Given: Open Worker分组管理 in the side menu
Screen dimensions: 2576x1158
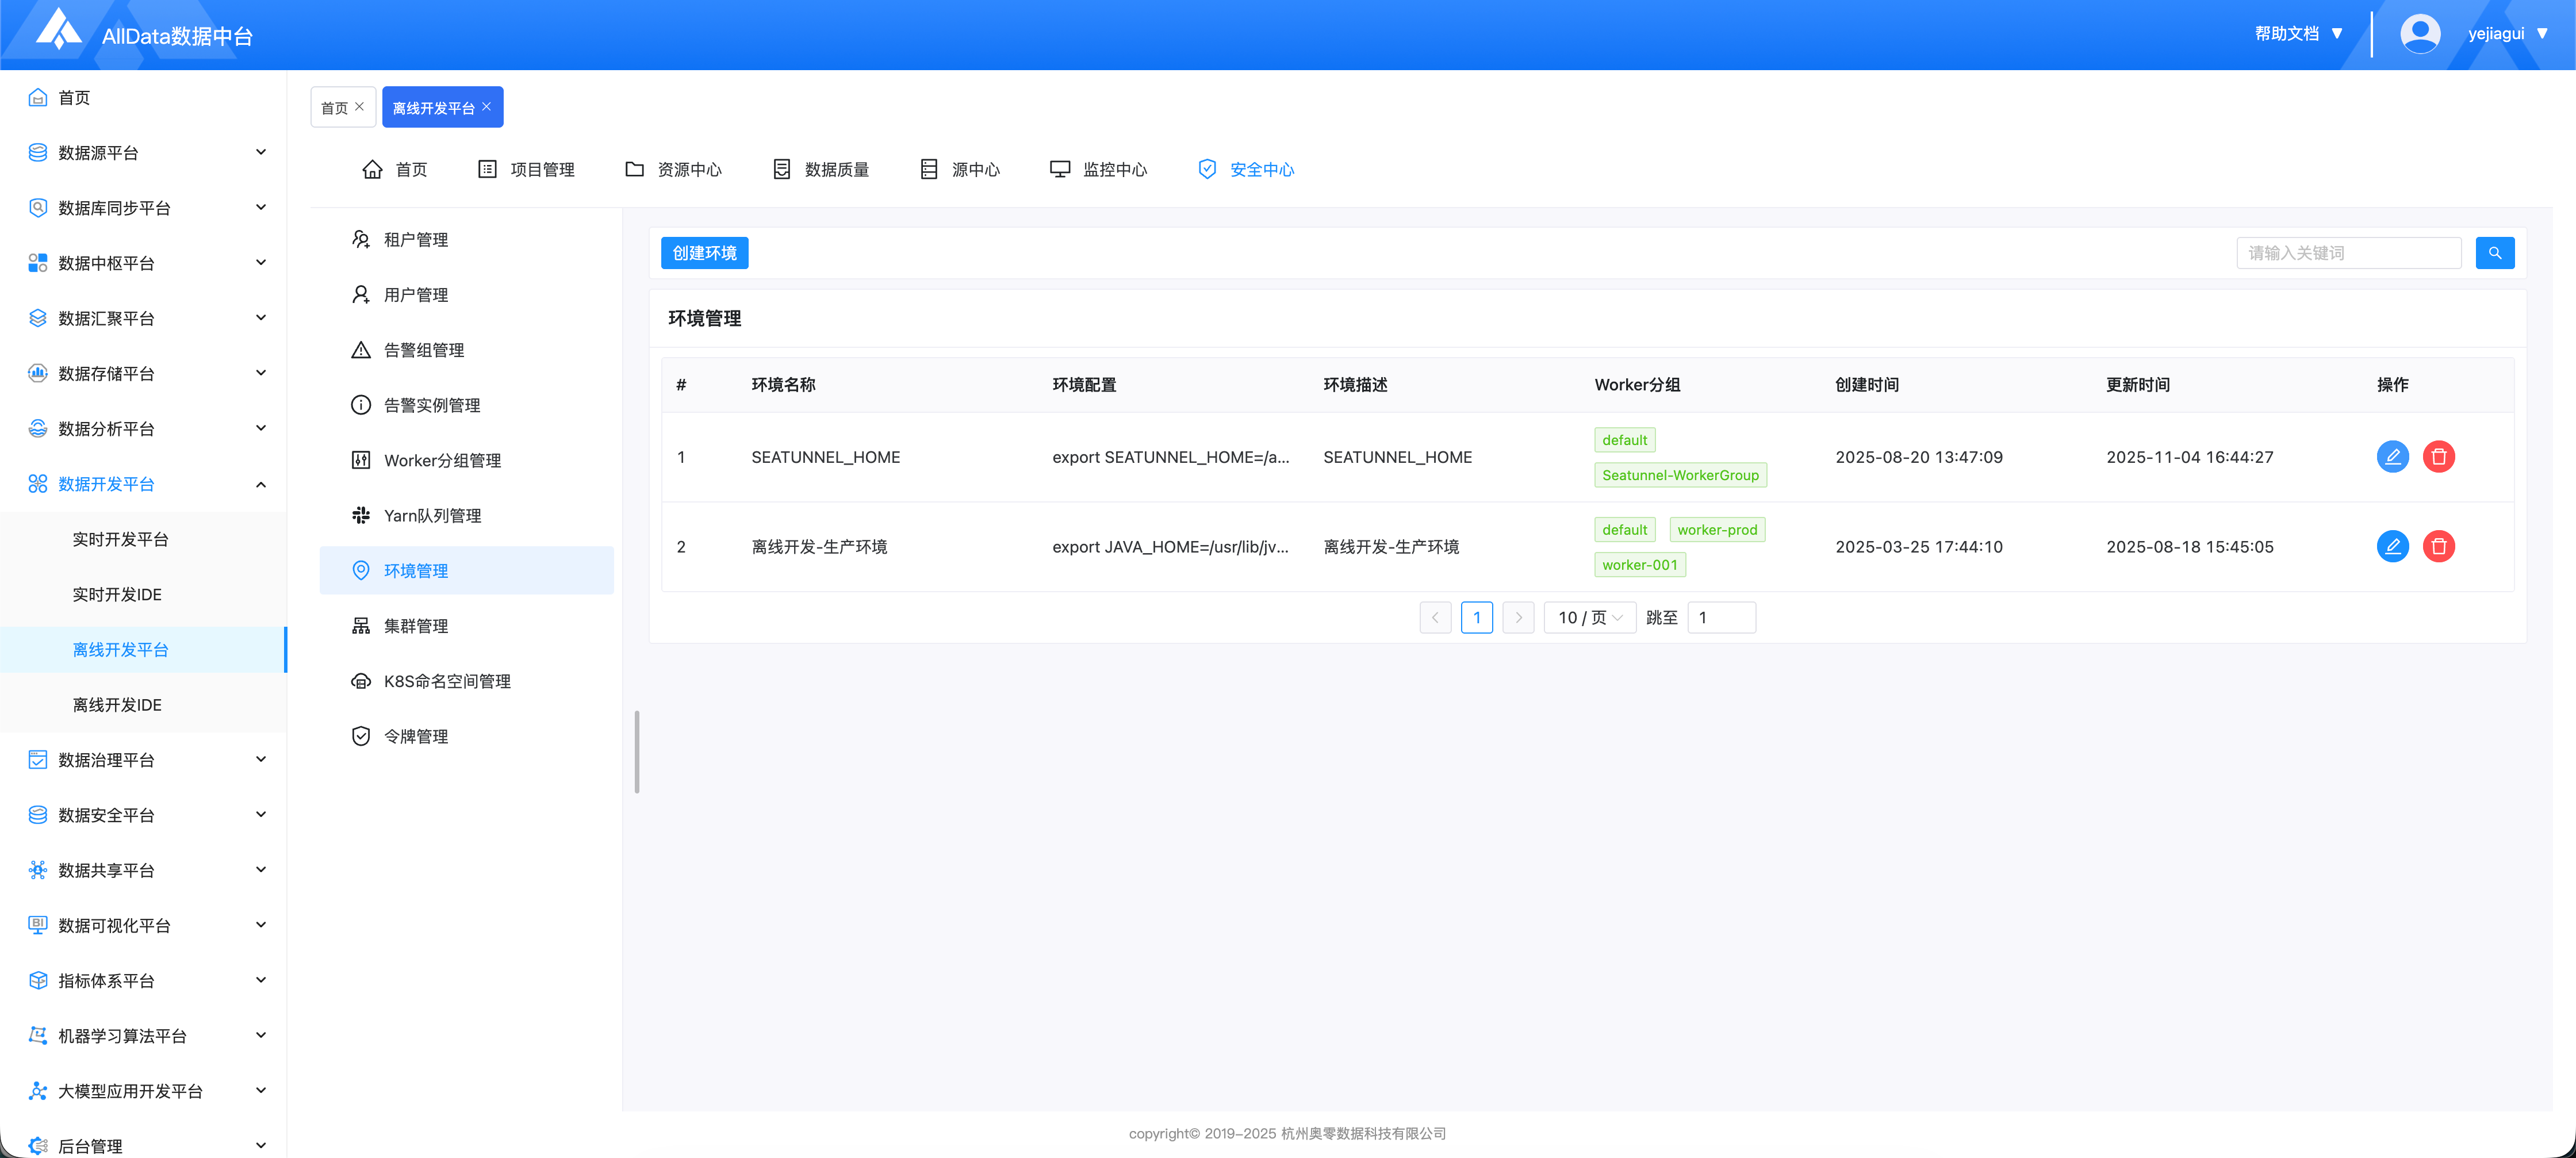Looking at the screenshot, I should tap(442, 460).
